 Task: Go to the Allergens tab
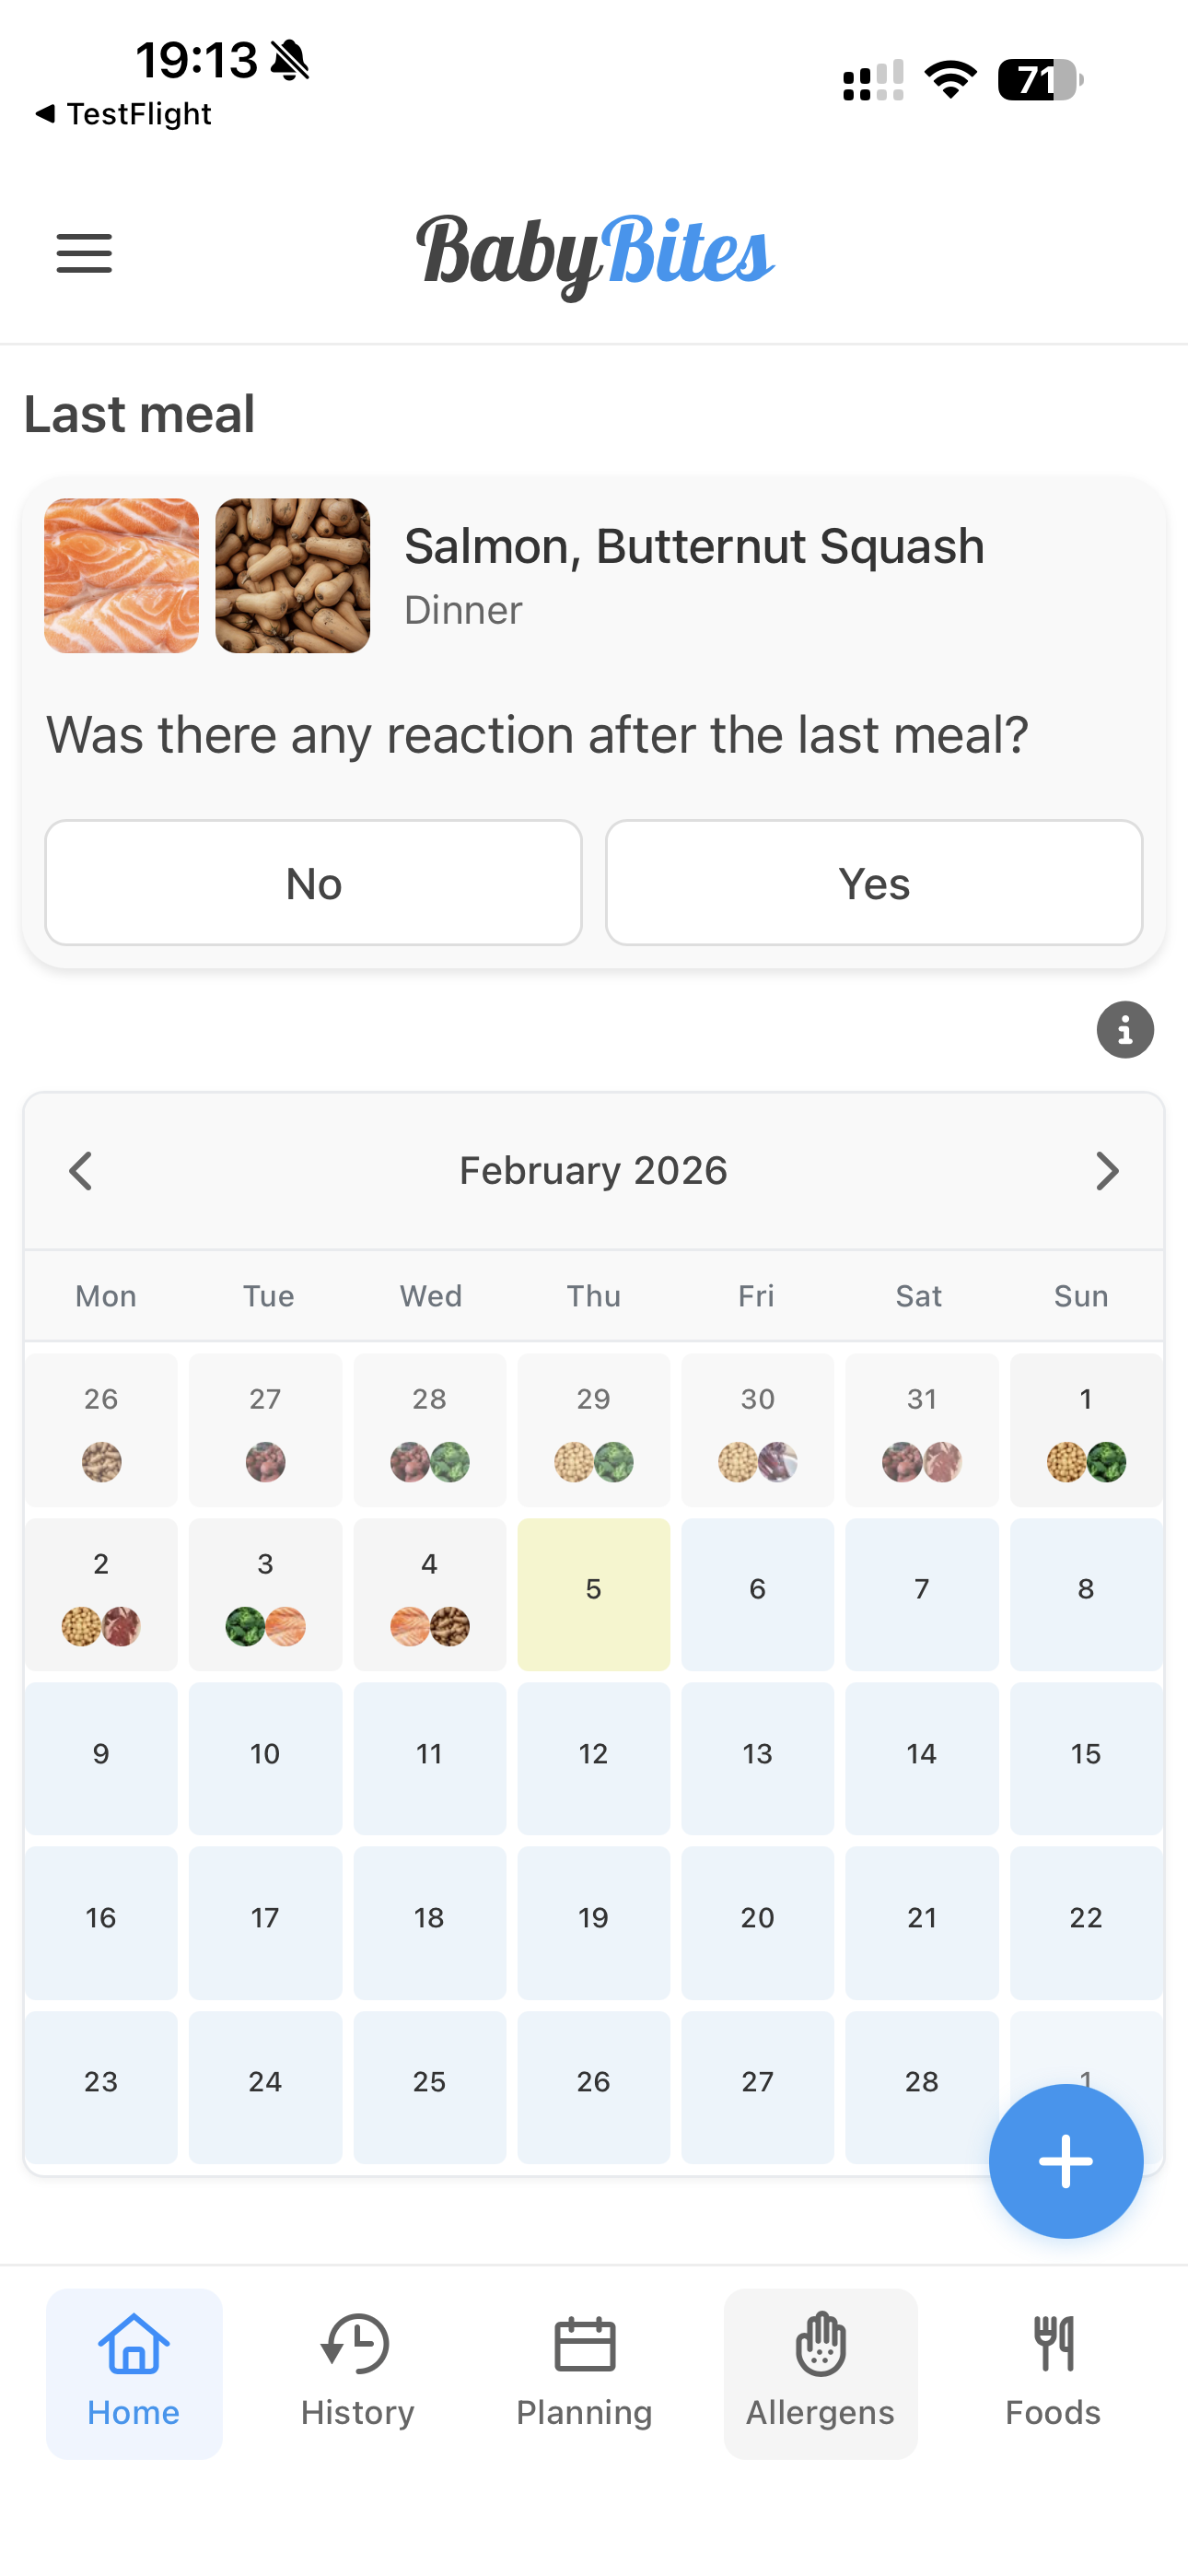[820, 2372]
